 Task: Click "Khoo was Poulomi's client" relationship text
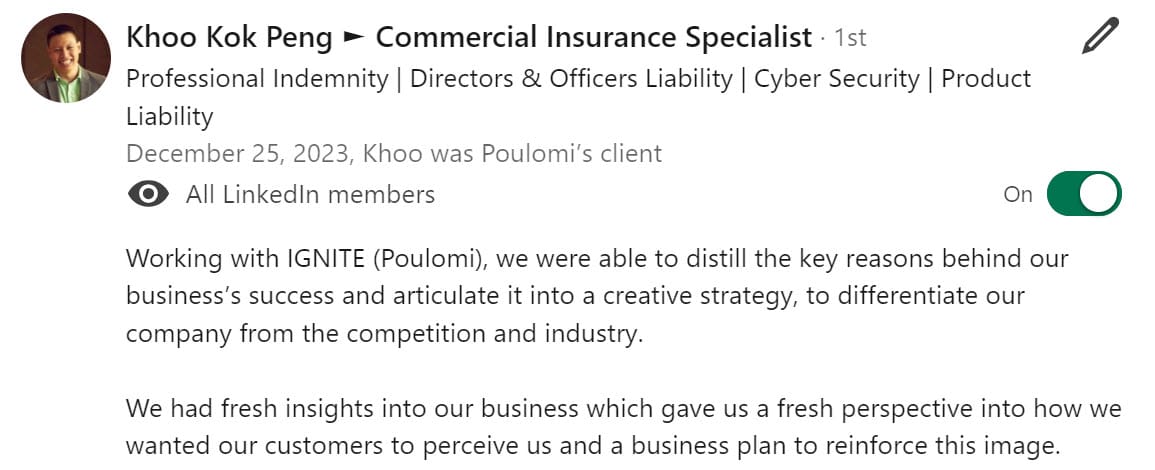point(514,153)
